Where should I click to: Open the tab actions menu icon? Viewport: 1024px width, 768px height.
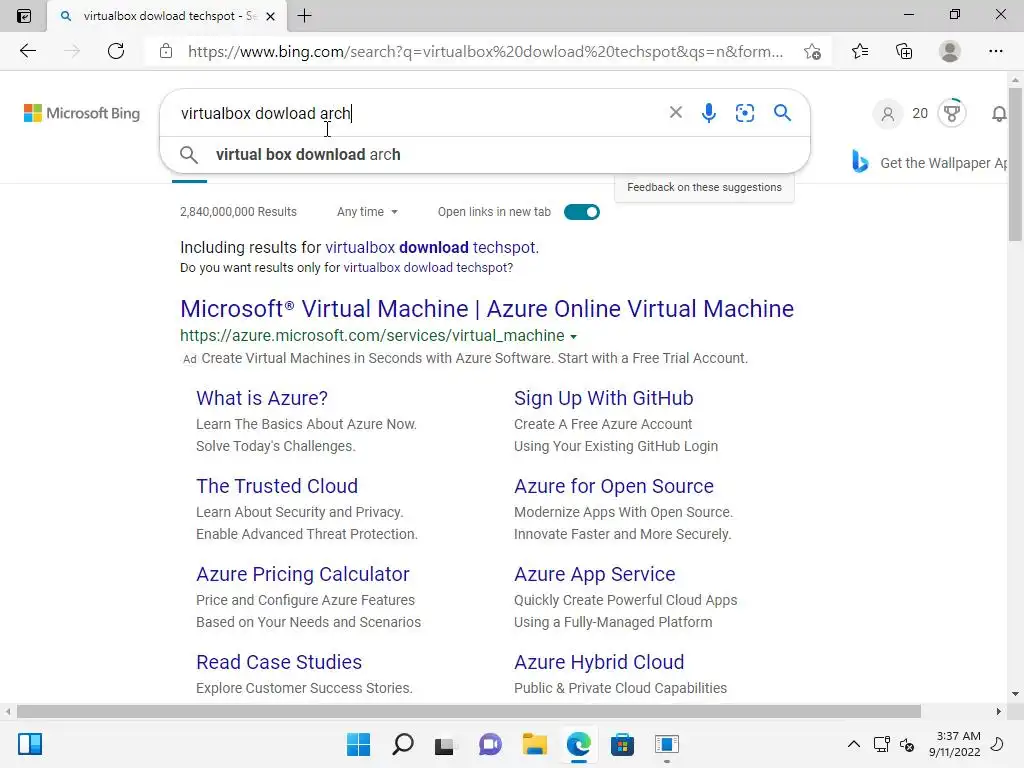coord(24,16)
